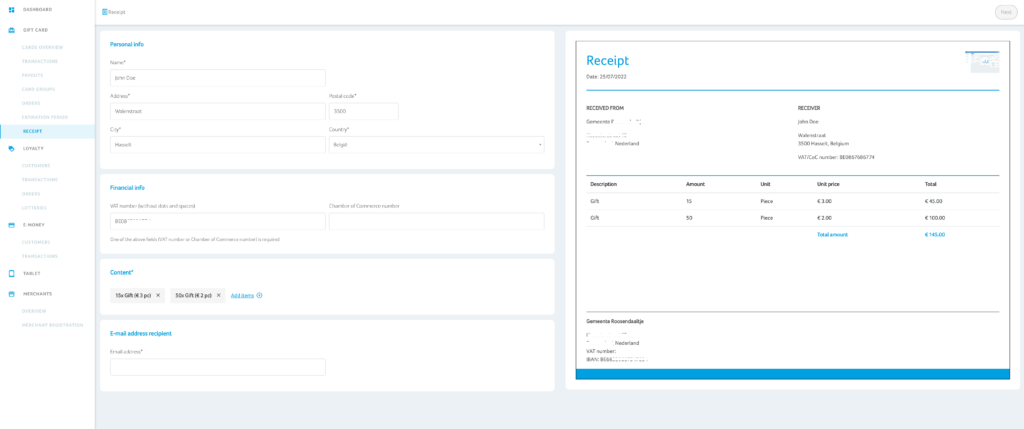Click the Loyalty tag icon
Screen dimensions: 1024x429
point(11,148)
